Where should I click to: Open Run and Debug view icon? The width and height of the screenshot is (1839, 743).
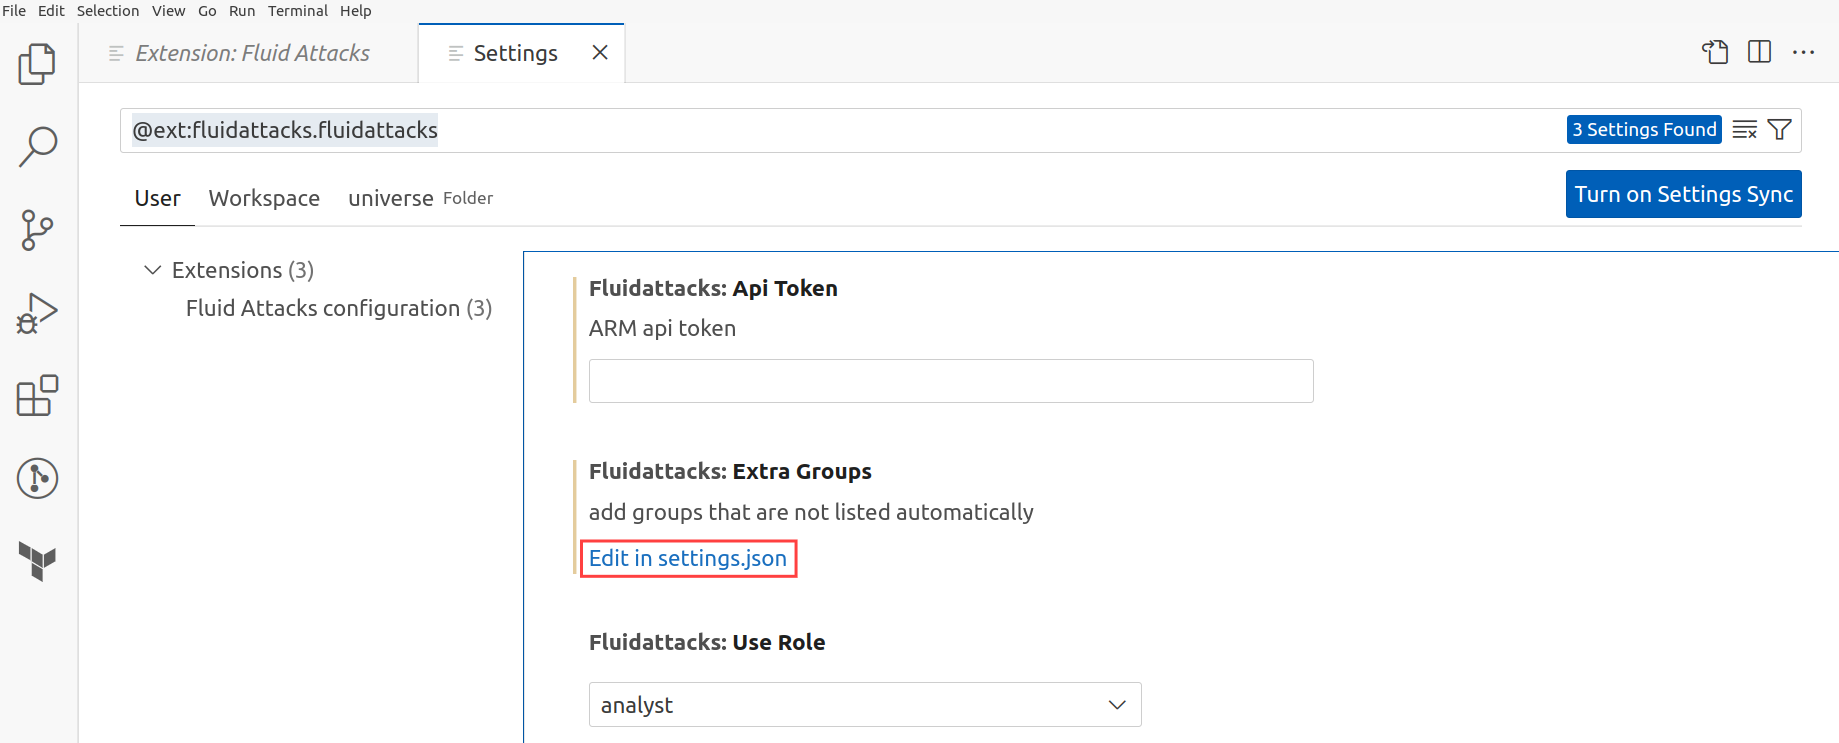(x=37, y=313)
